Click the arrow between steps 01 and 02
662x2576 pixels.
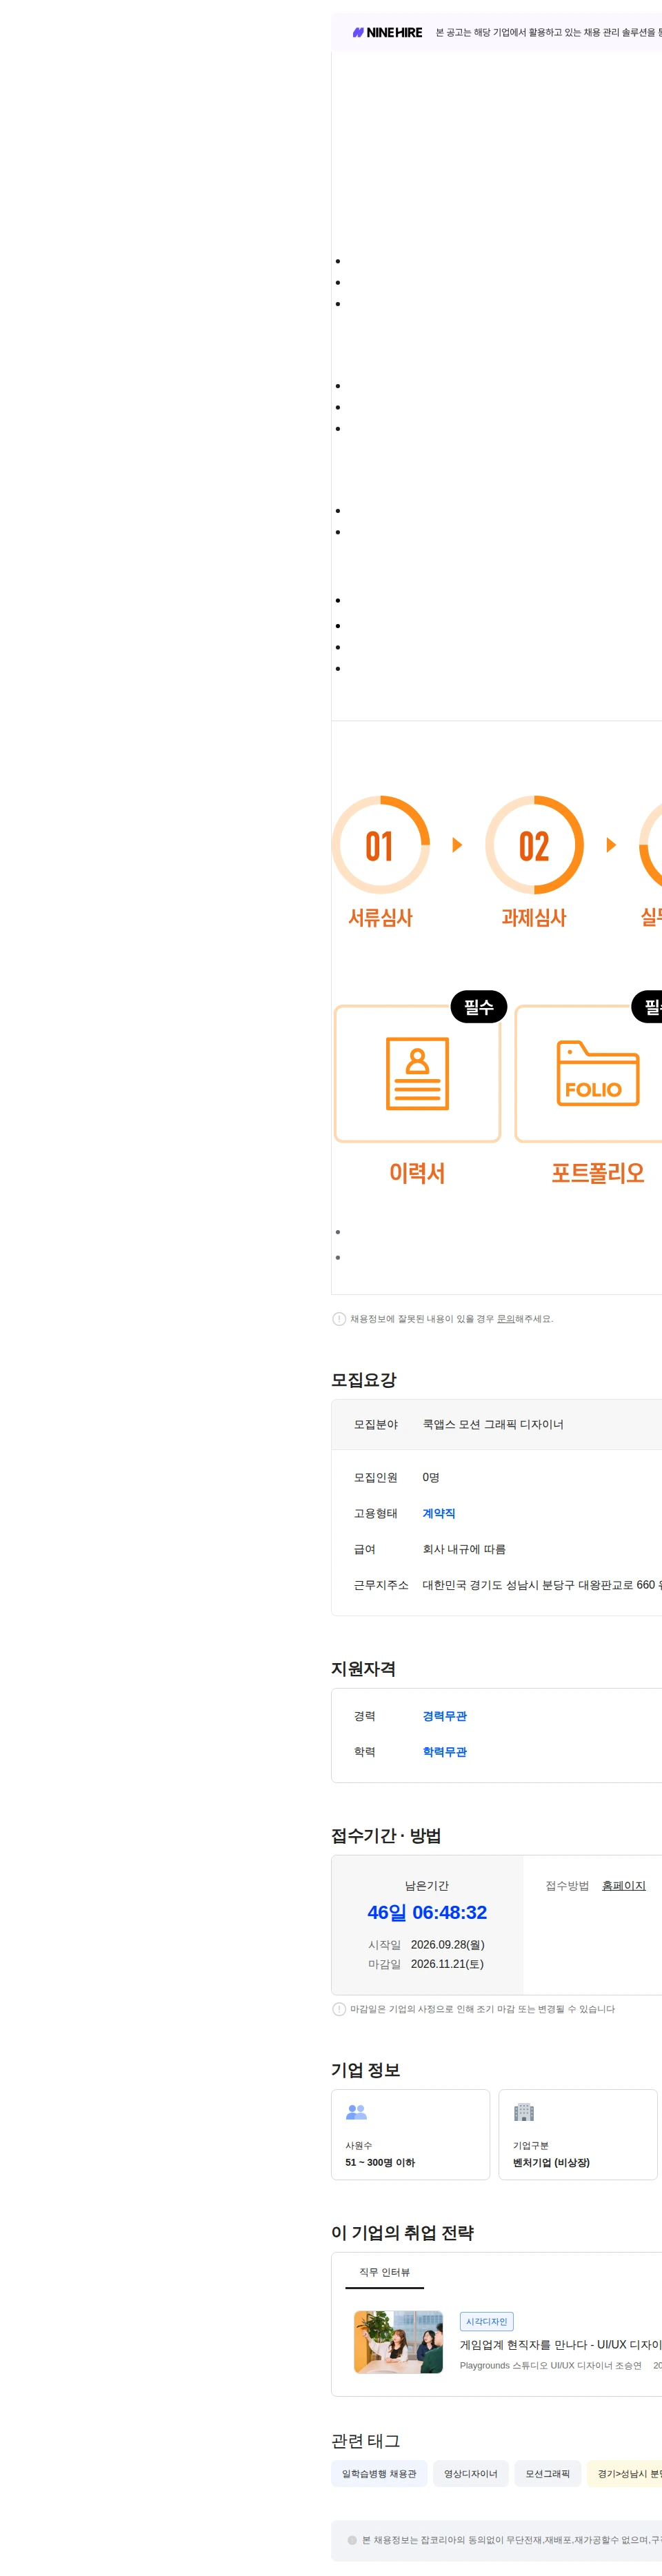coord(458,845)
